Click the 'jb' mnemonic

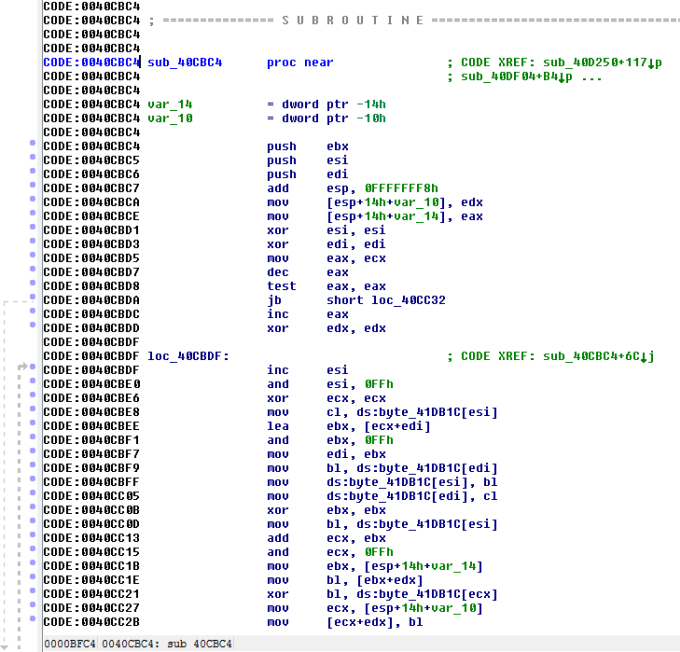pos(274,300)
